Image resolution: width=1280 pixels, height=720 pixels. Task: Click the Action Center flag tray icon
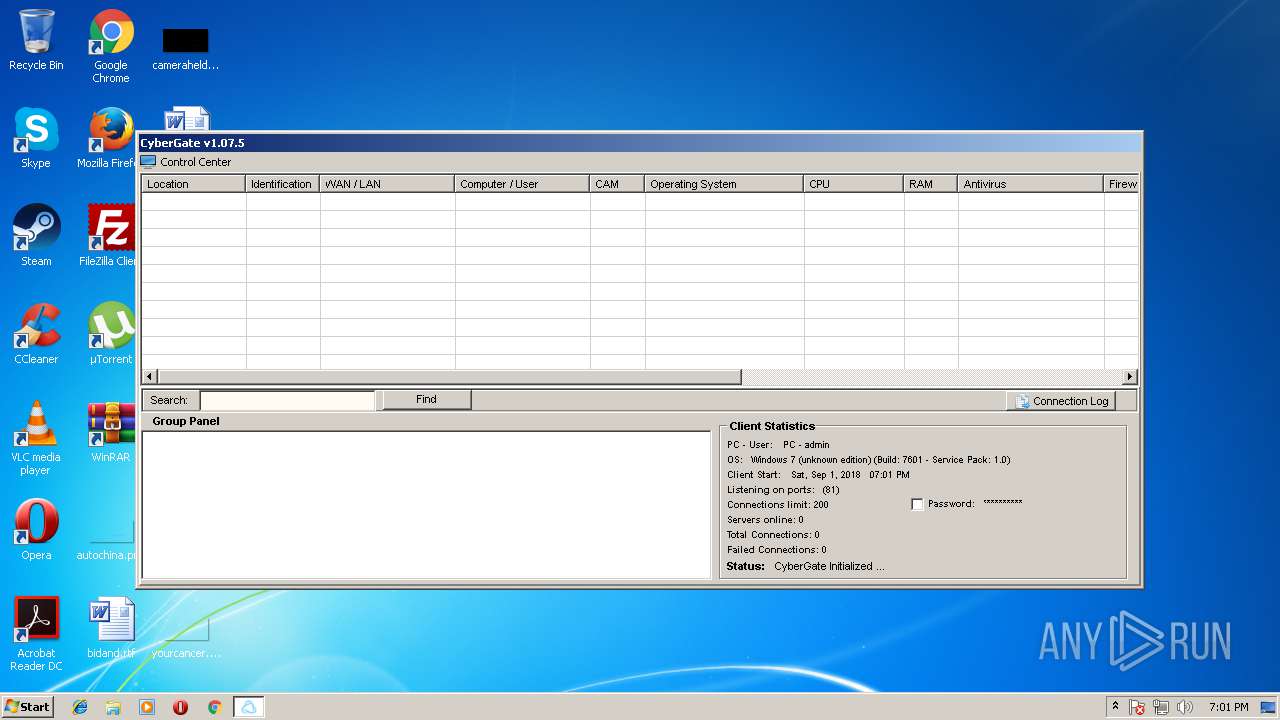tap(1137, 707)
